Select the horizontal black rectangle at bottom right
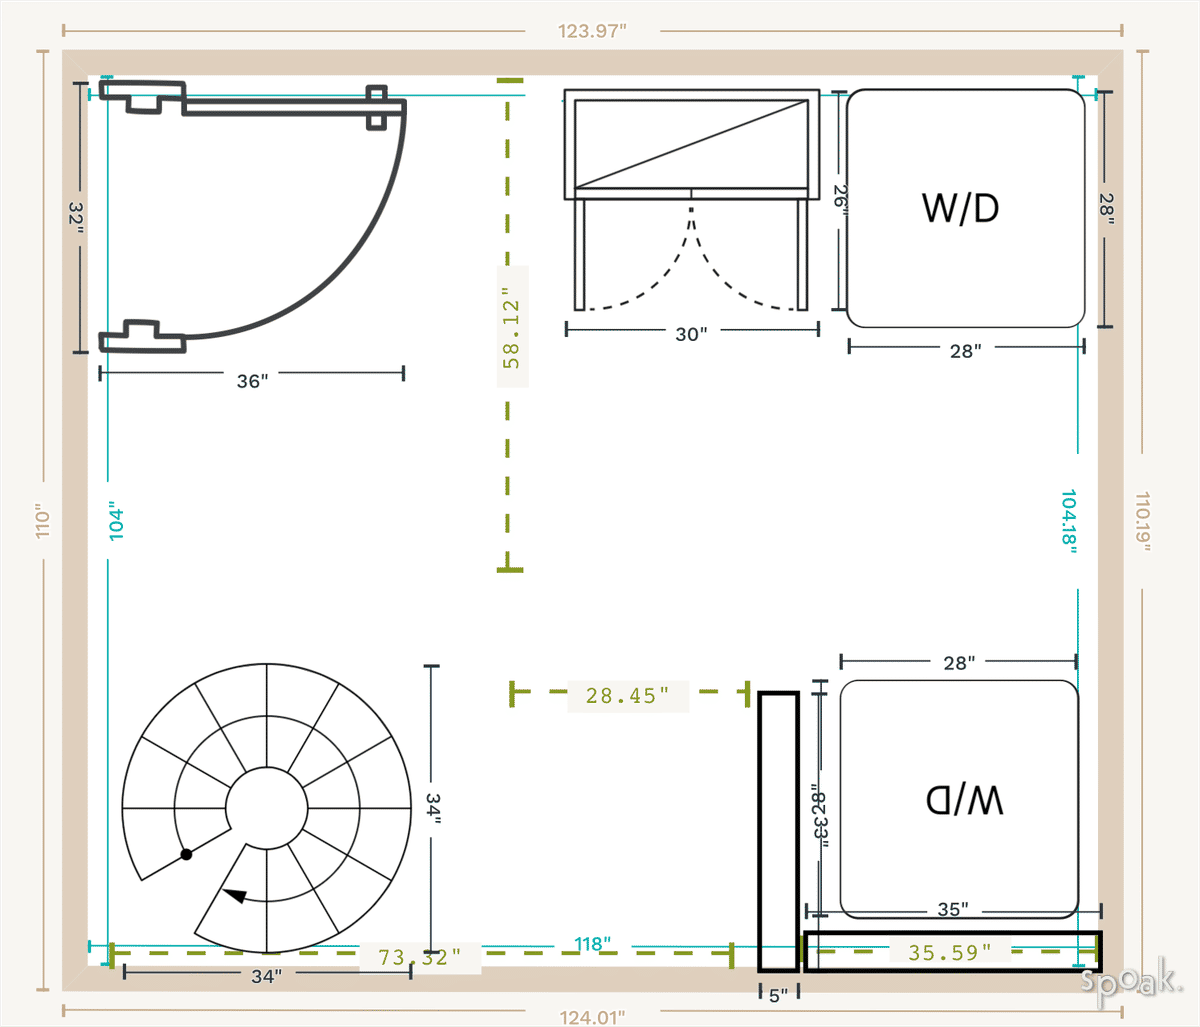Screen dimensions: 1200x1027 [x=952, y=951]
